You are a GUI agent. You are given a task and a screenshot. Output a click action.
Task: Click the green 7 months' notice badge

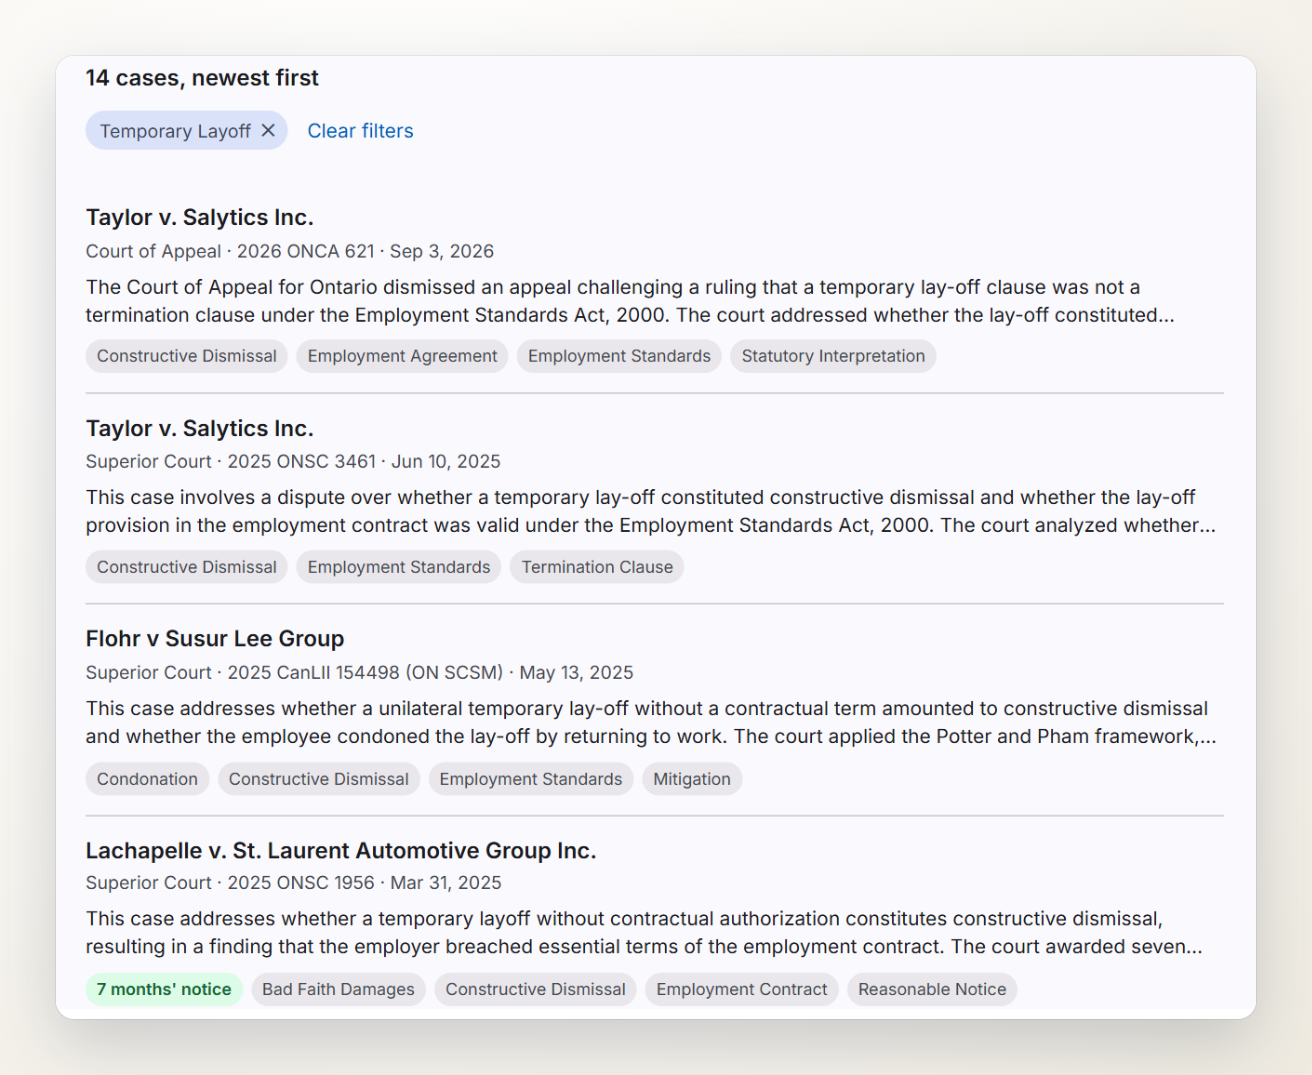tap(164, 989)
